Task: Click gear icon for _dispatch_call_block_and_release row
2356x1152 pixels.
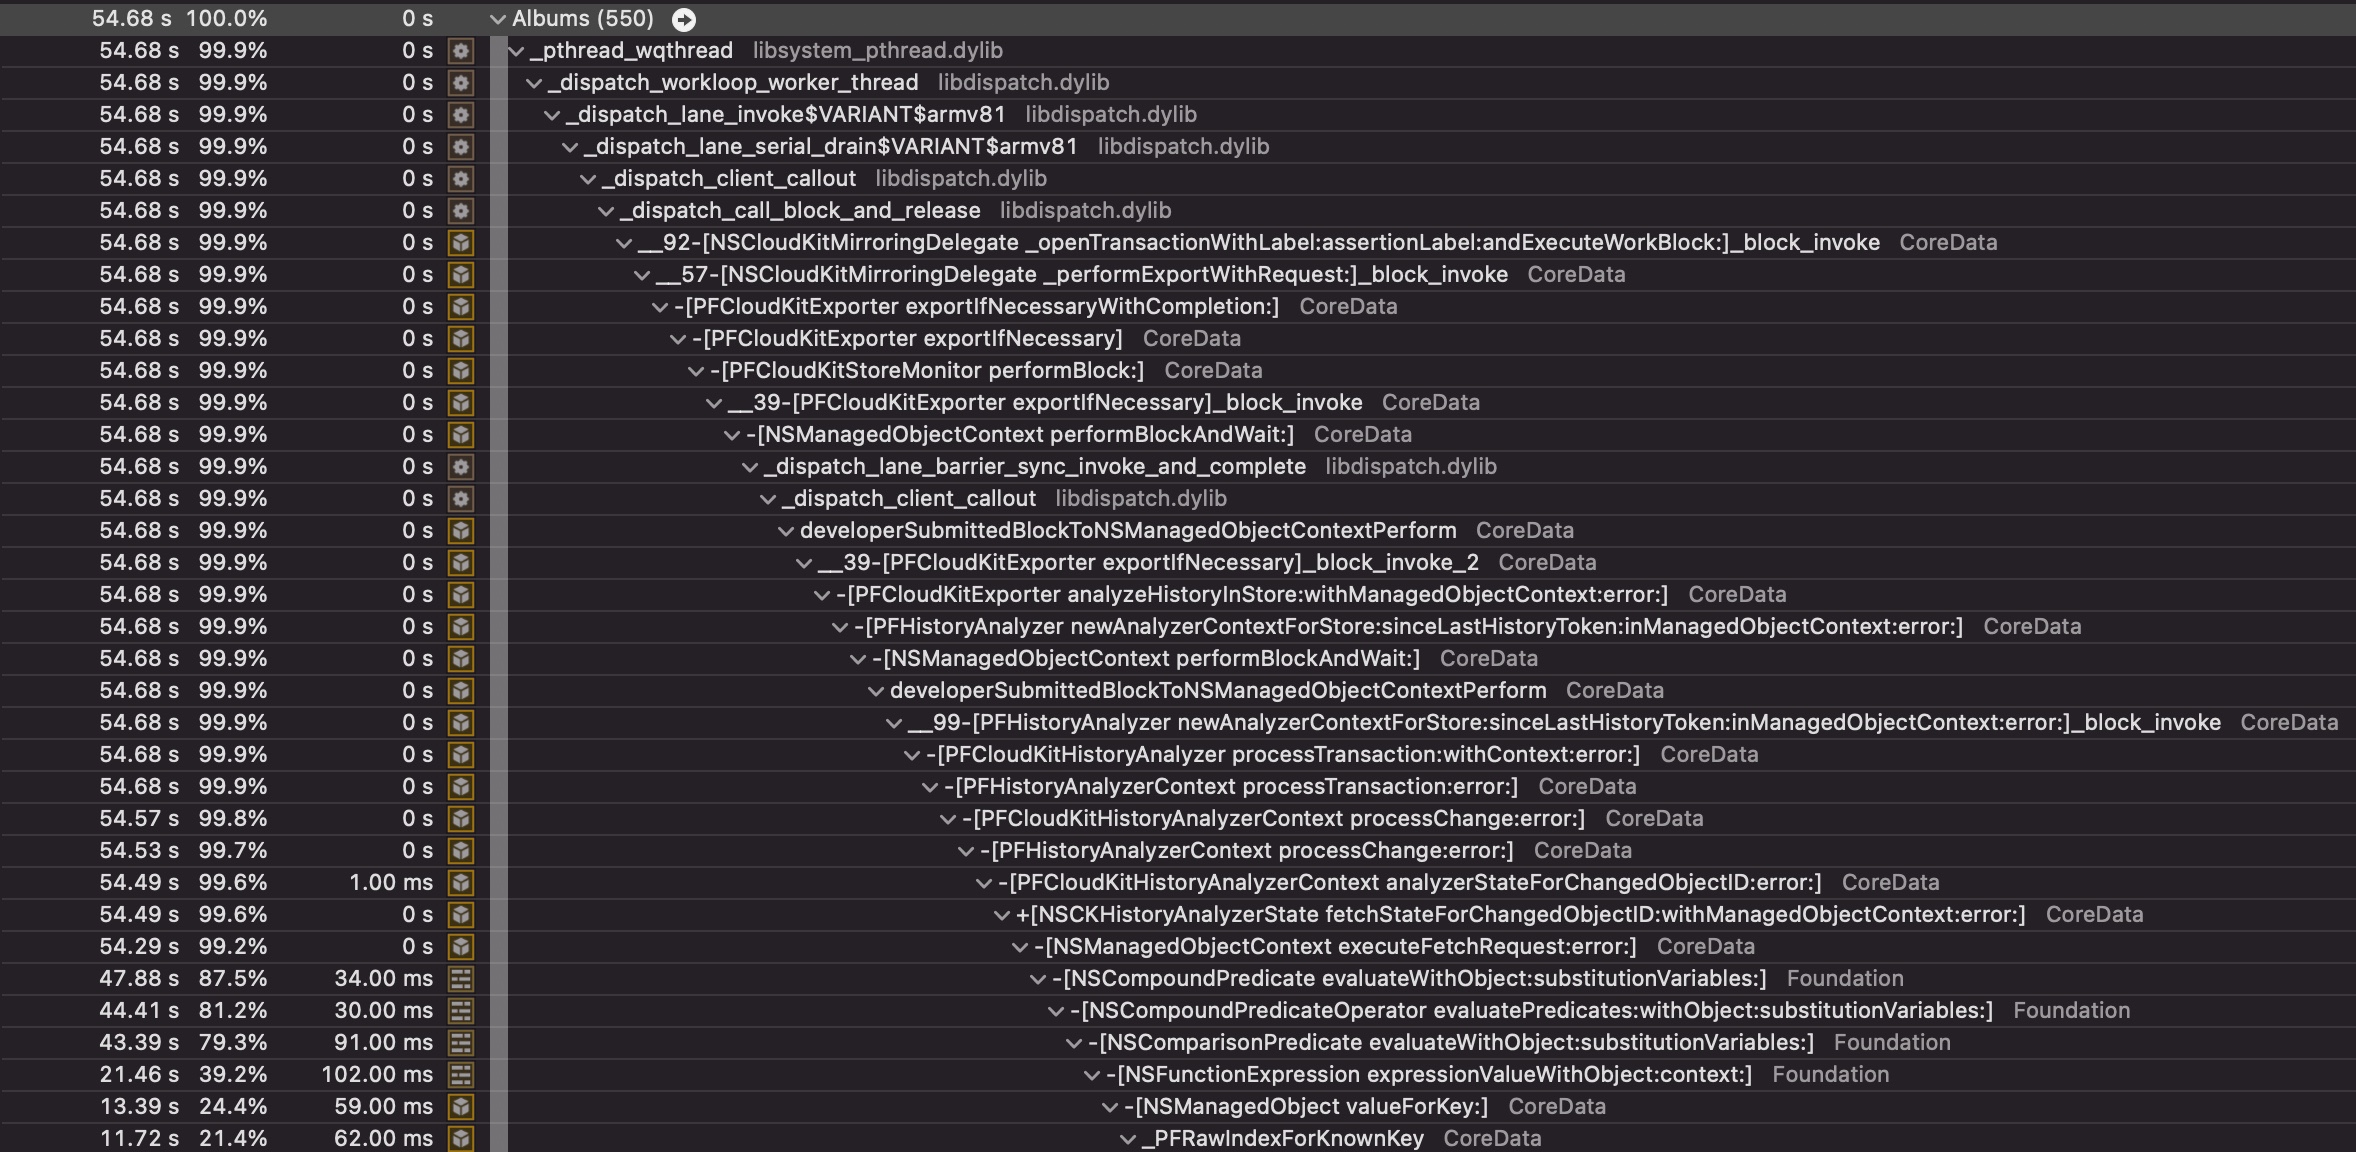Action: point(460,211)
